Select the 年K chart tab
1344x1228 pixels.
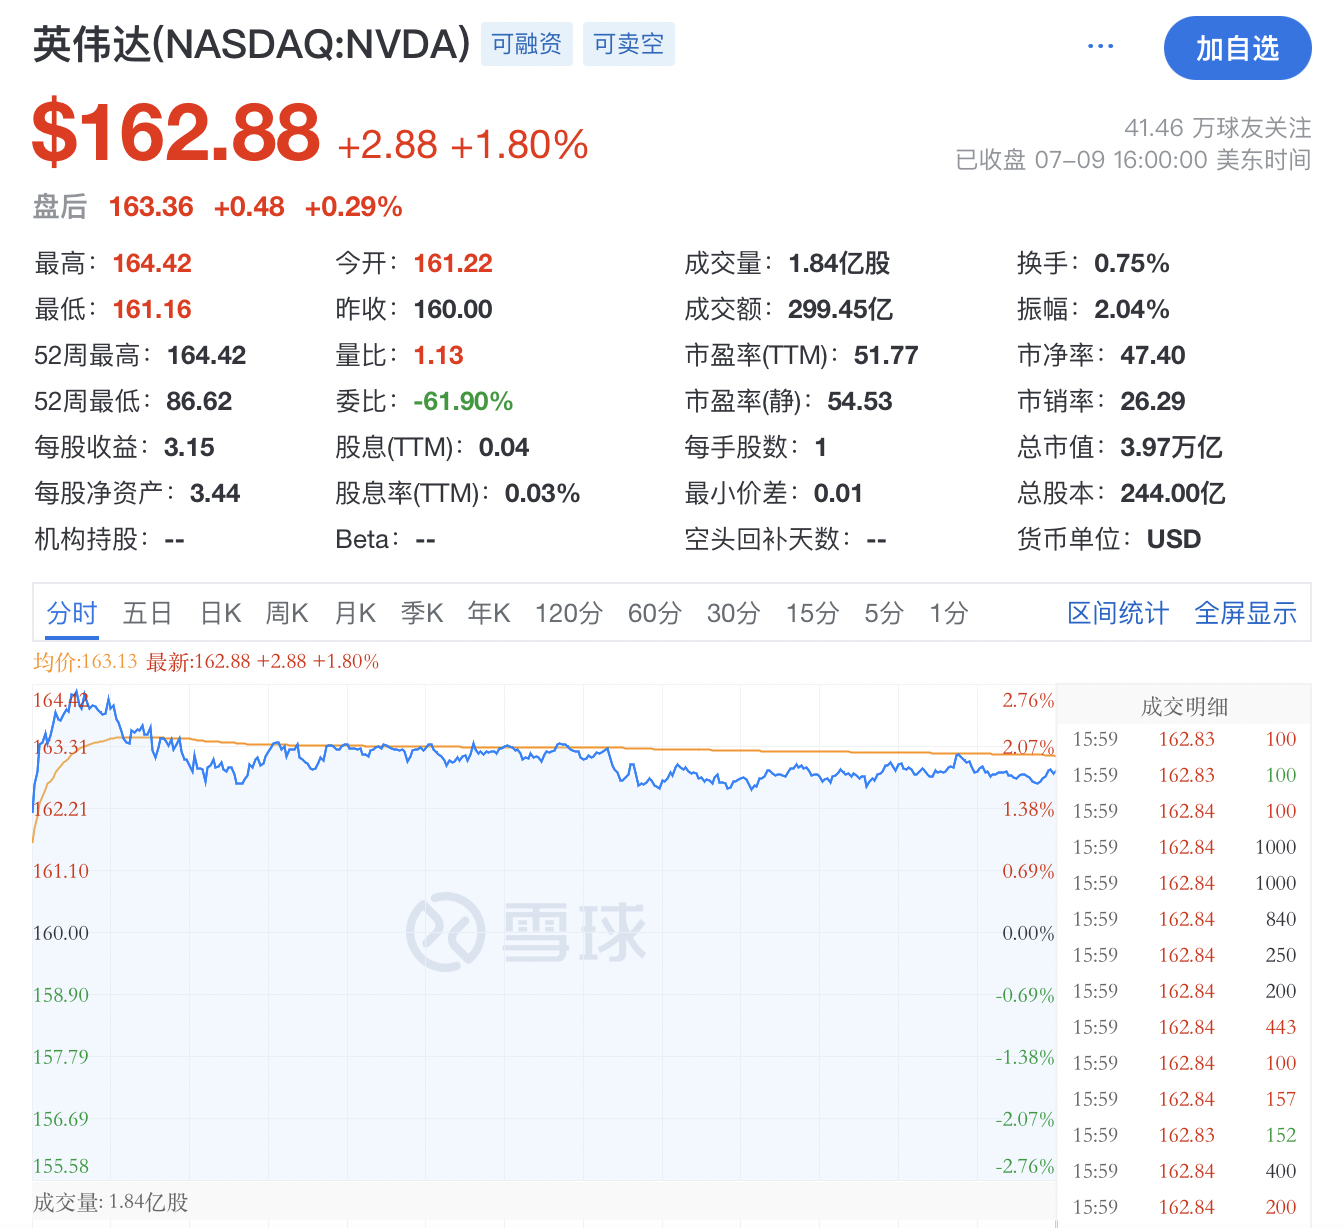click(x=489, y=613)
